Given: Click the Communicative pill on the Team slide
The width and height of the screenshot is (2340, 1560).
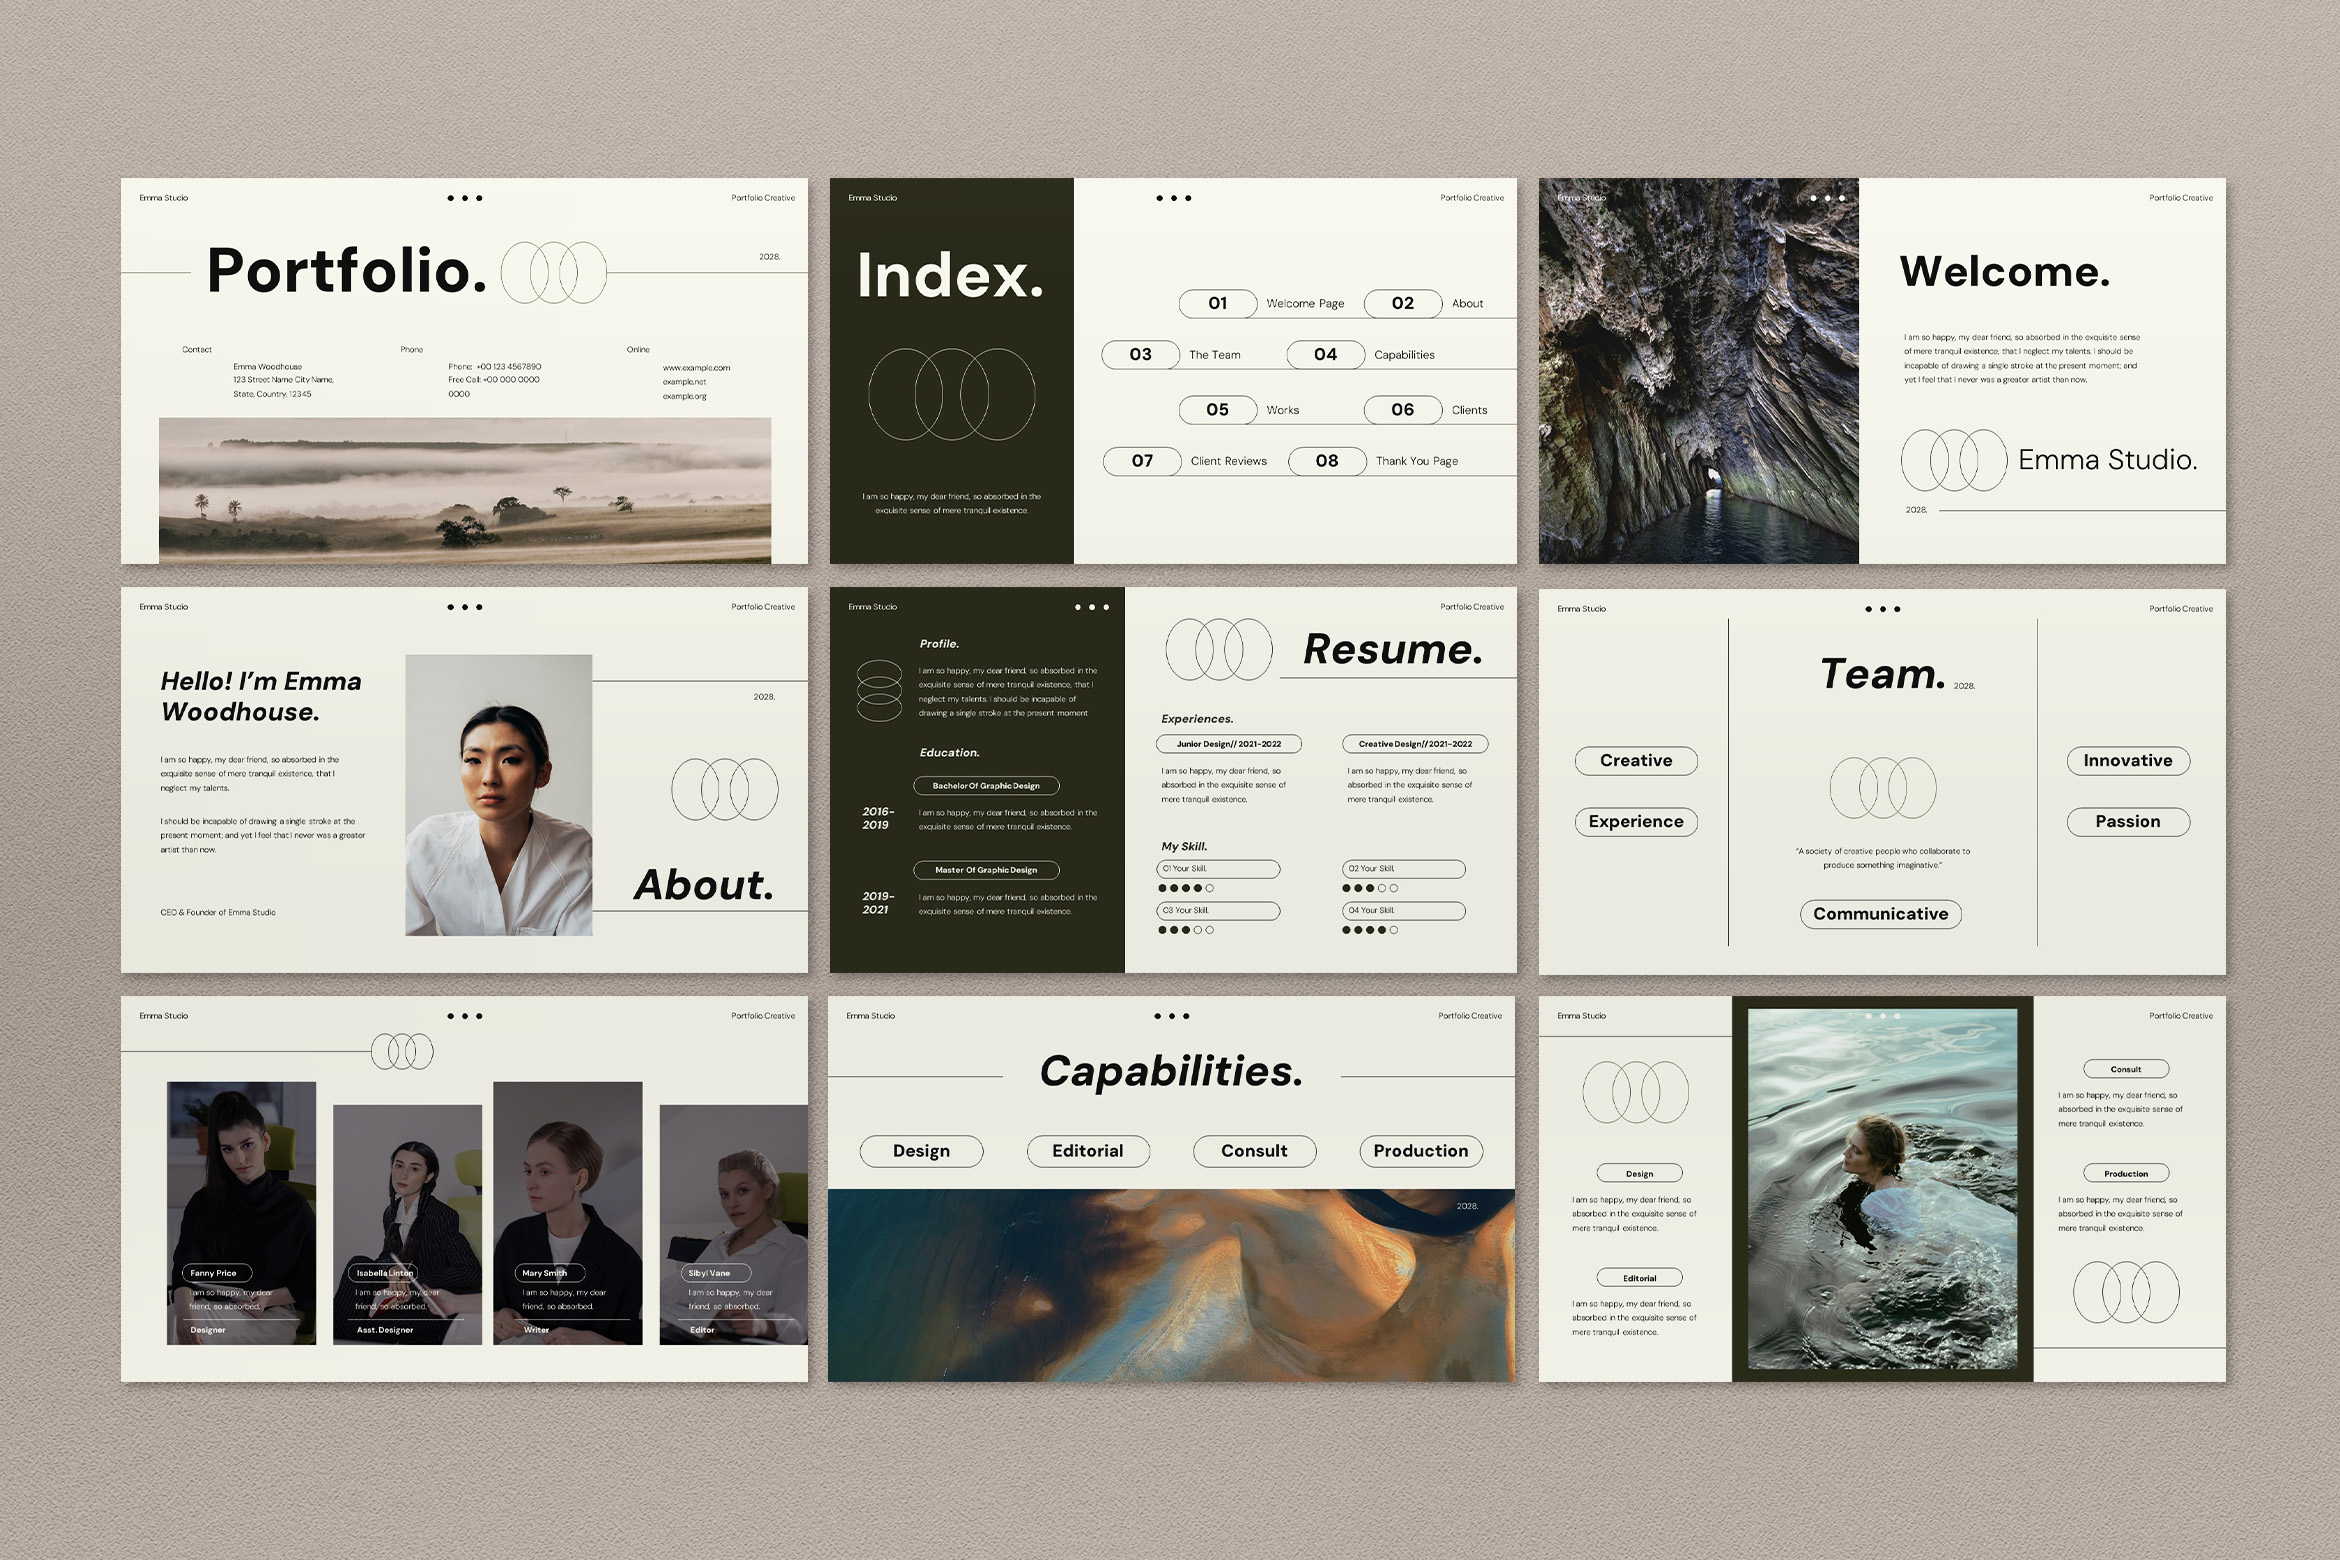Looking at the screenshot, I should (1881, 914).
